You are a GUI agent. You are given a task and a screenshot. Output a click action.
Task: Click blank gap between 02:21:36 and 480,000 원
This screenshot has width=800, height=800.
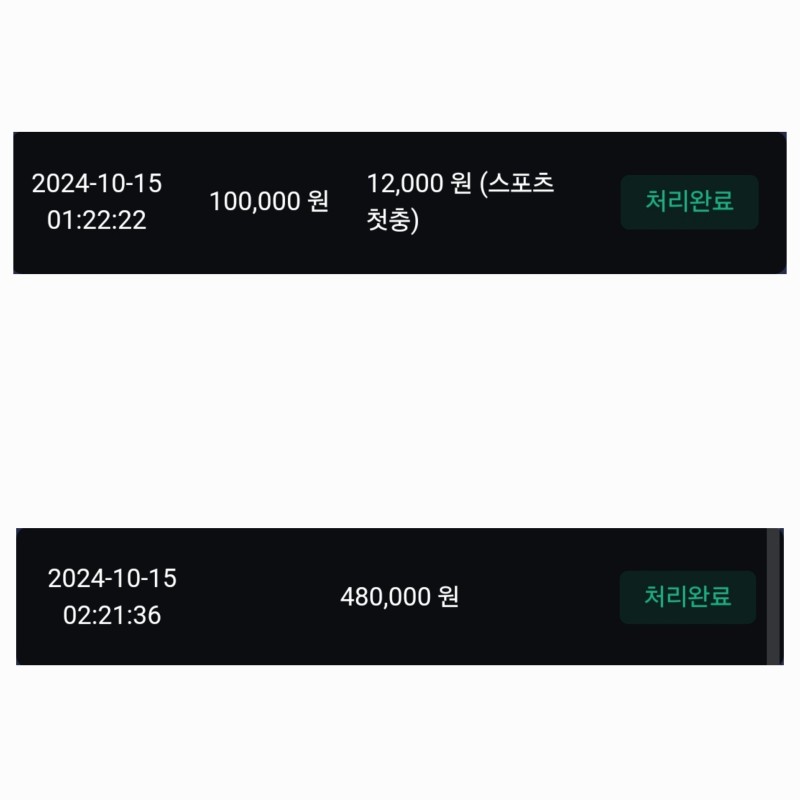[250, 597]
